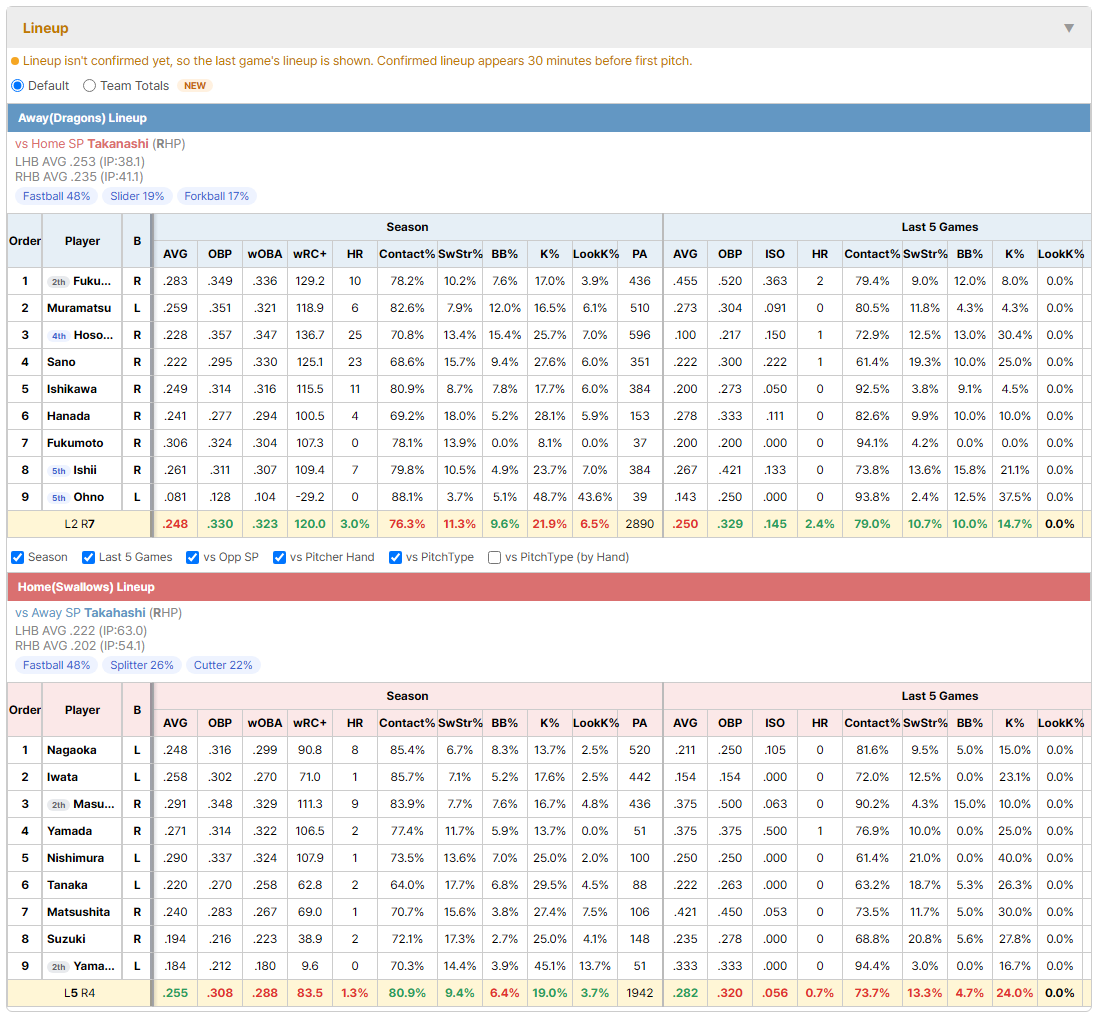
Task: Click the L2 R7 totals cell
Action: point(79,524)
